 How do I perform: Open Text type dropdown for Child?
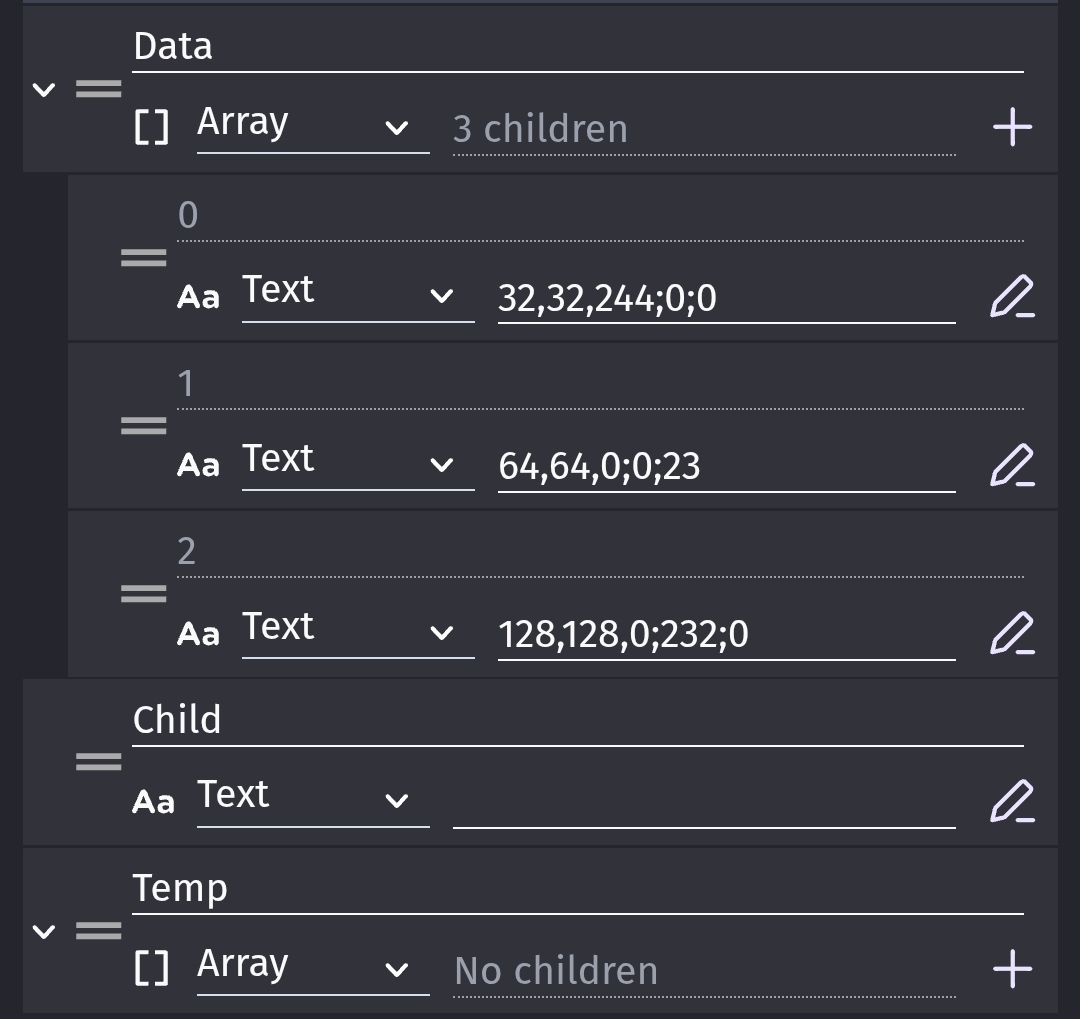pyautogui.click(x=313, y=801)
